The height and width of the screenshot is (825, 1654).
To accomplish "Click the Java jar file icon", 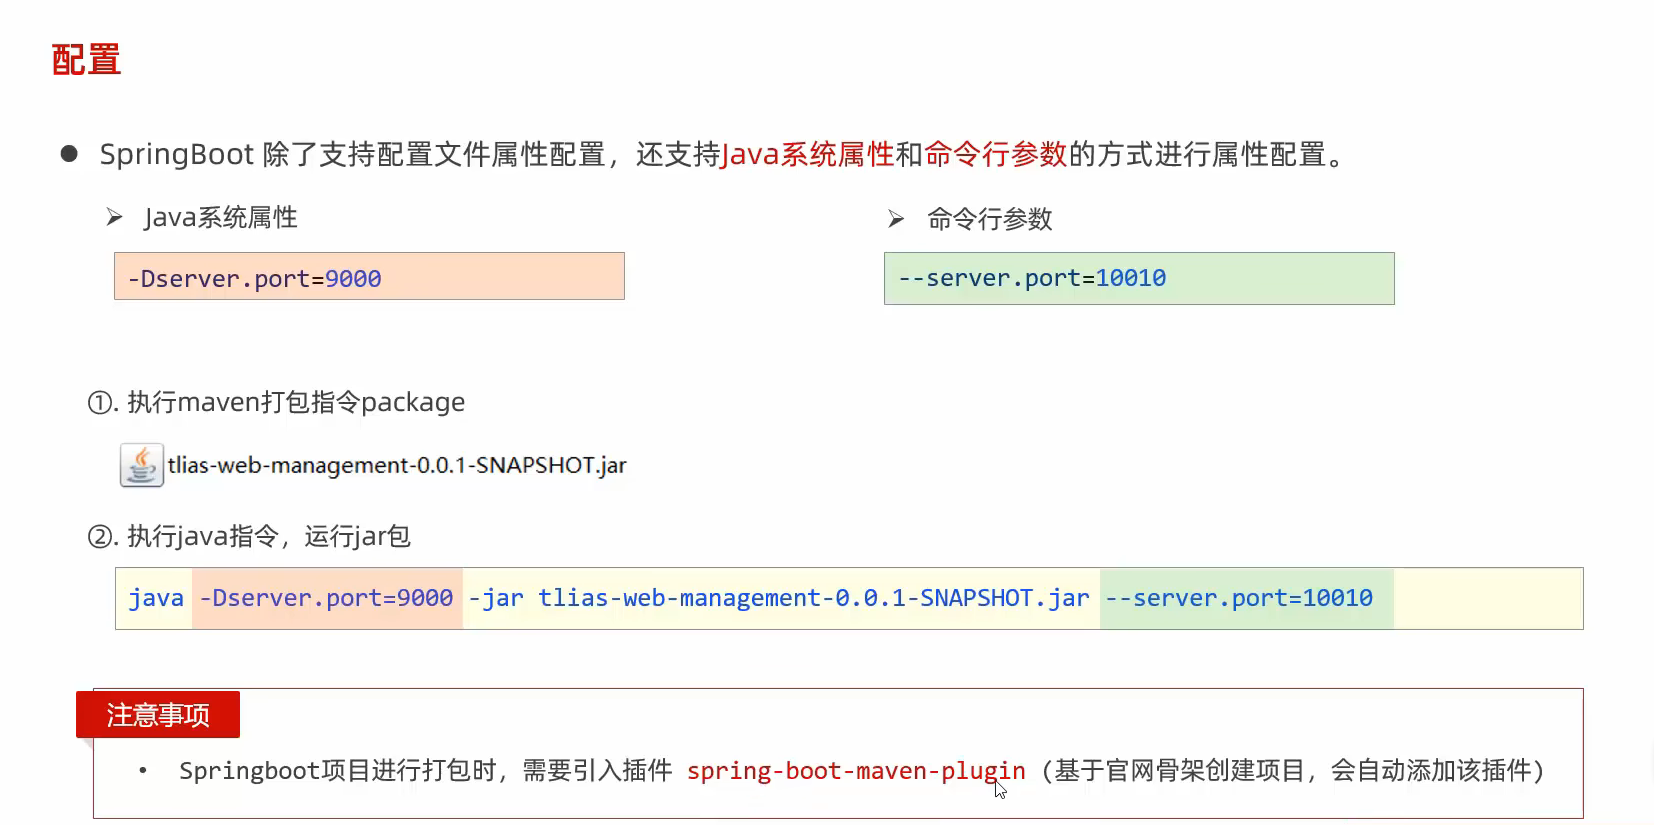I will 141,465.
